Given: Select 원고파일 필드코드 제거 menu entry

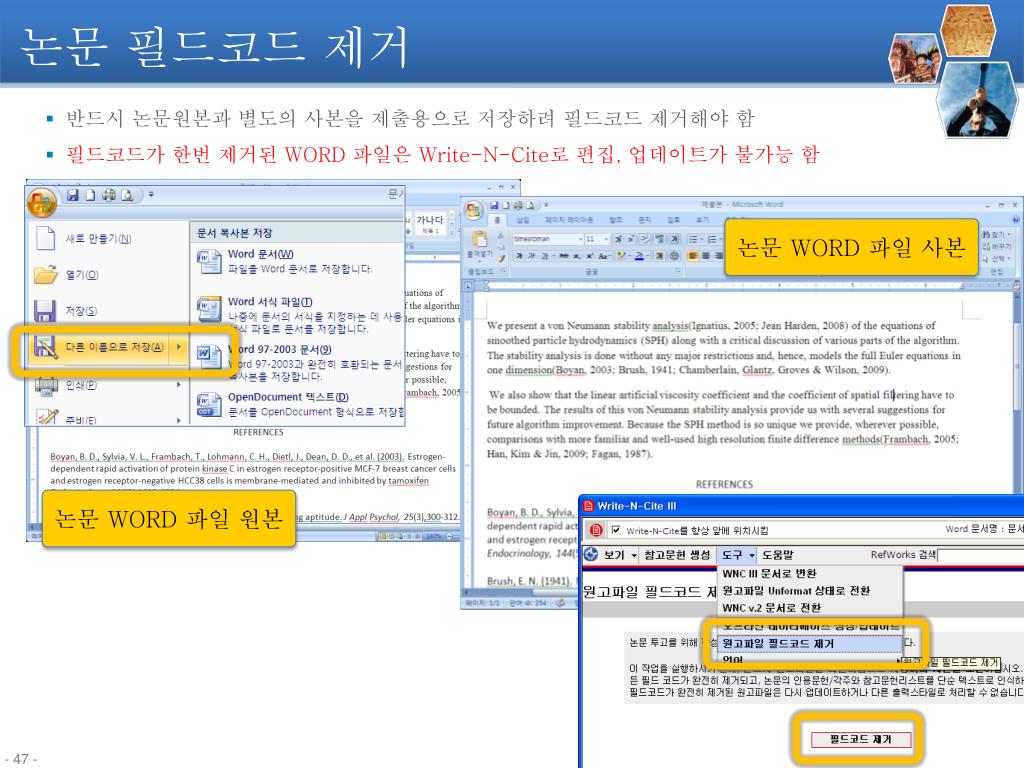Looking at the screenshot, I should [x=810, y=643].
